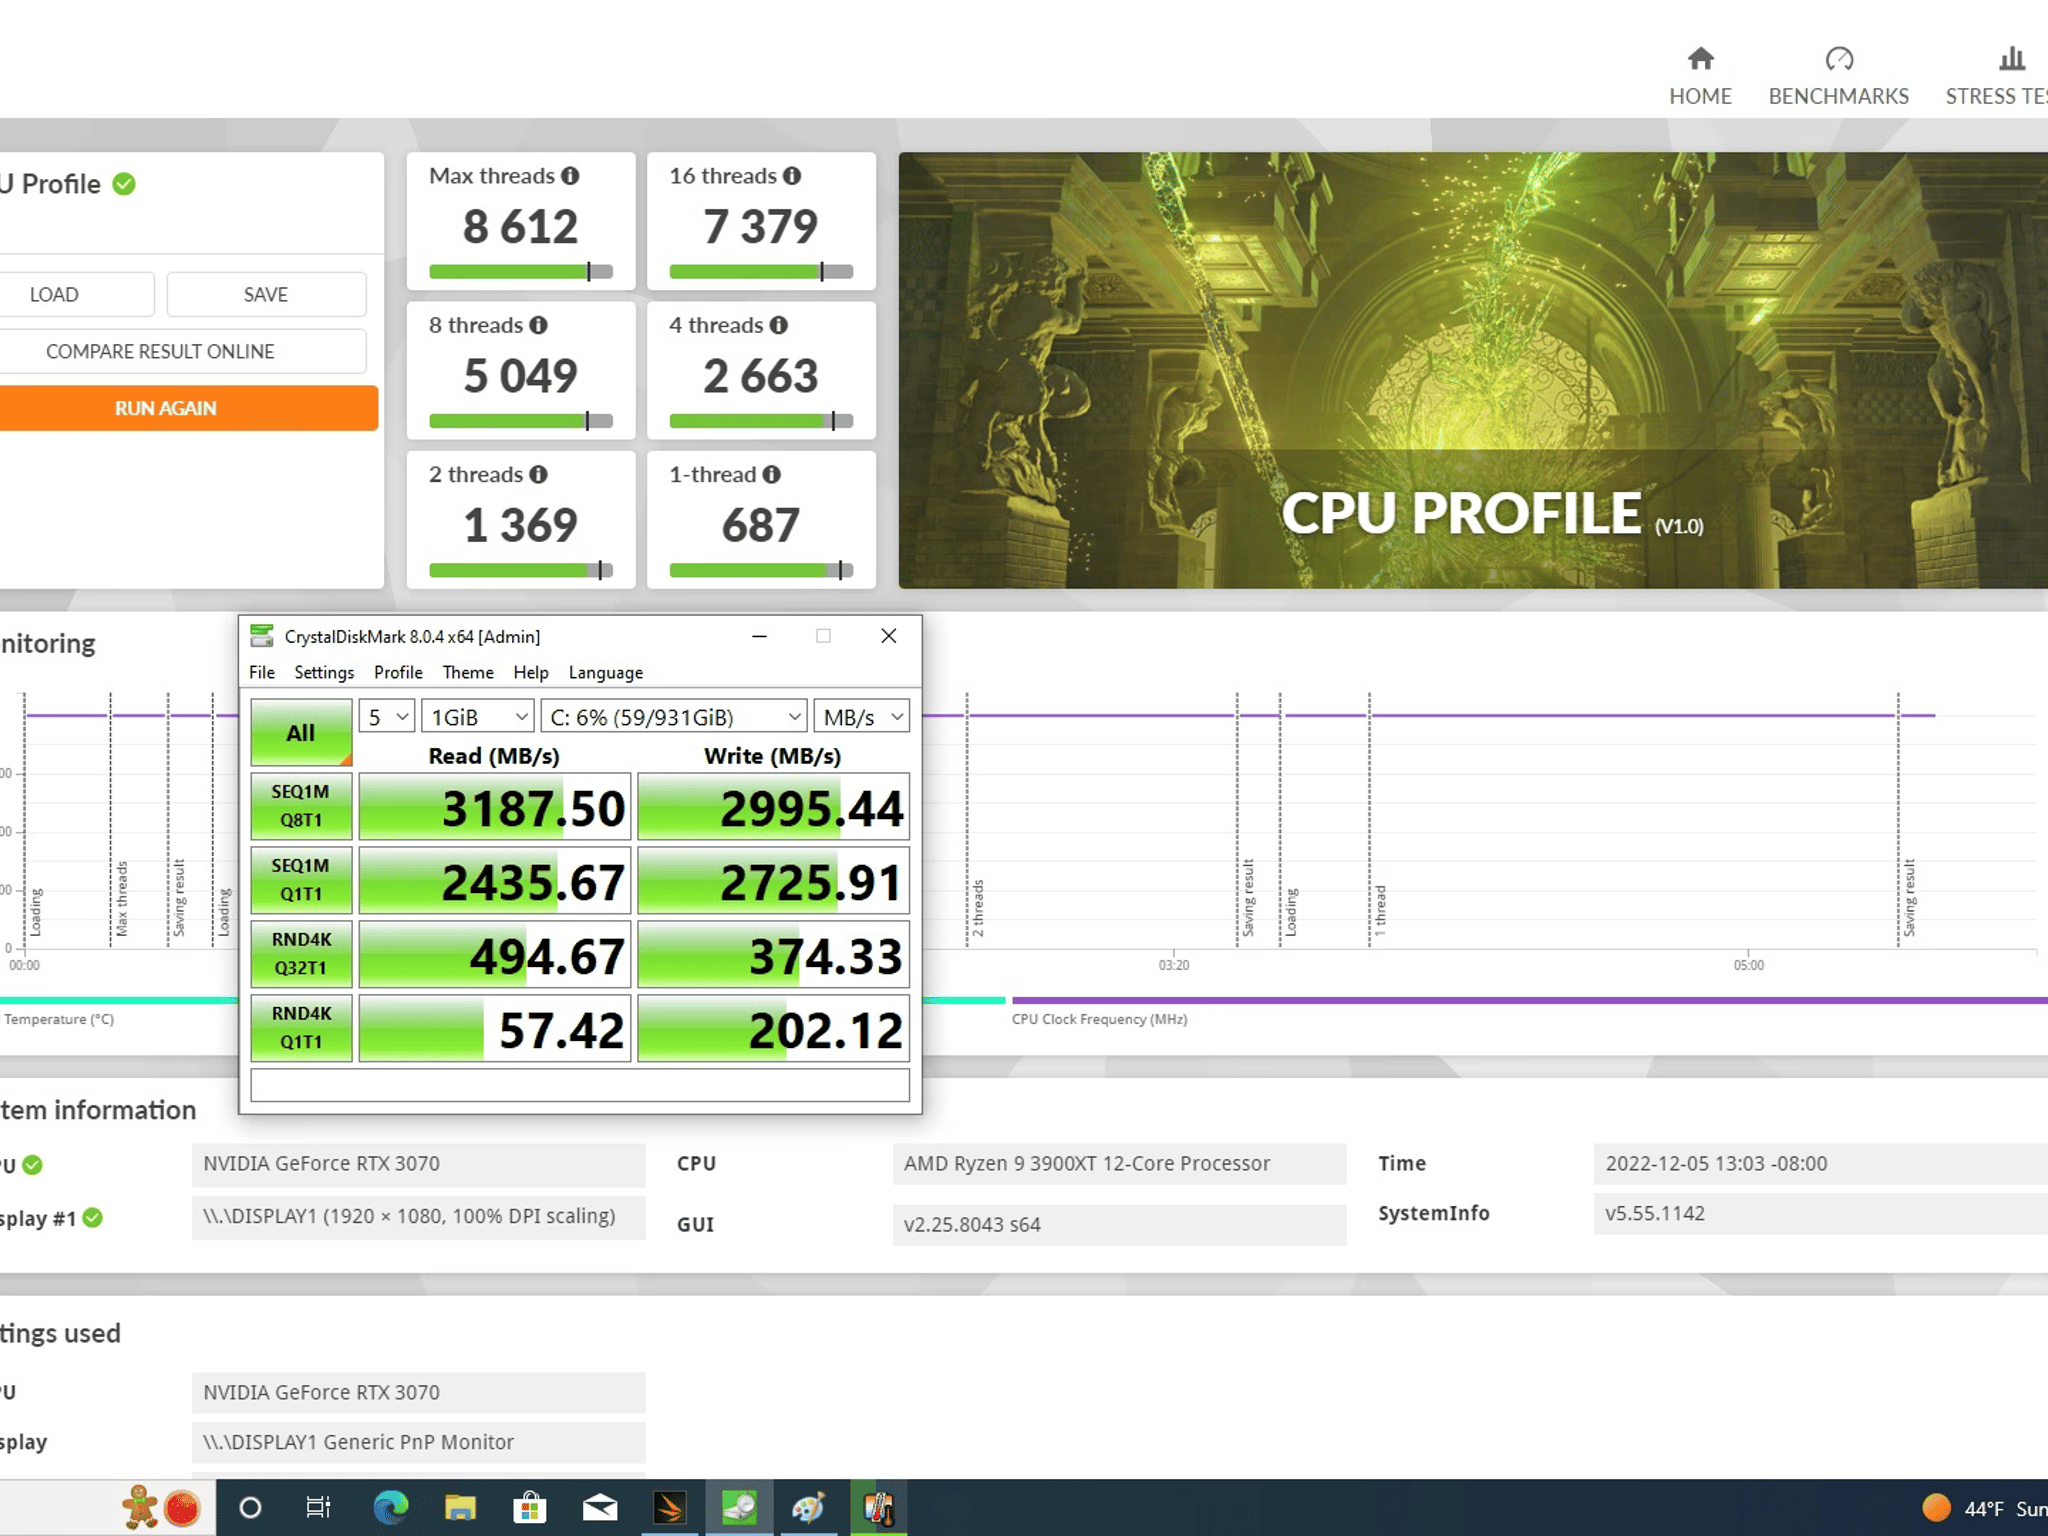Open the Paint app from taskbar
2048x1536 pixels.
point(808,1508)
